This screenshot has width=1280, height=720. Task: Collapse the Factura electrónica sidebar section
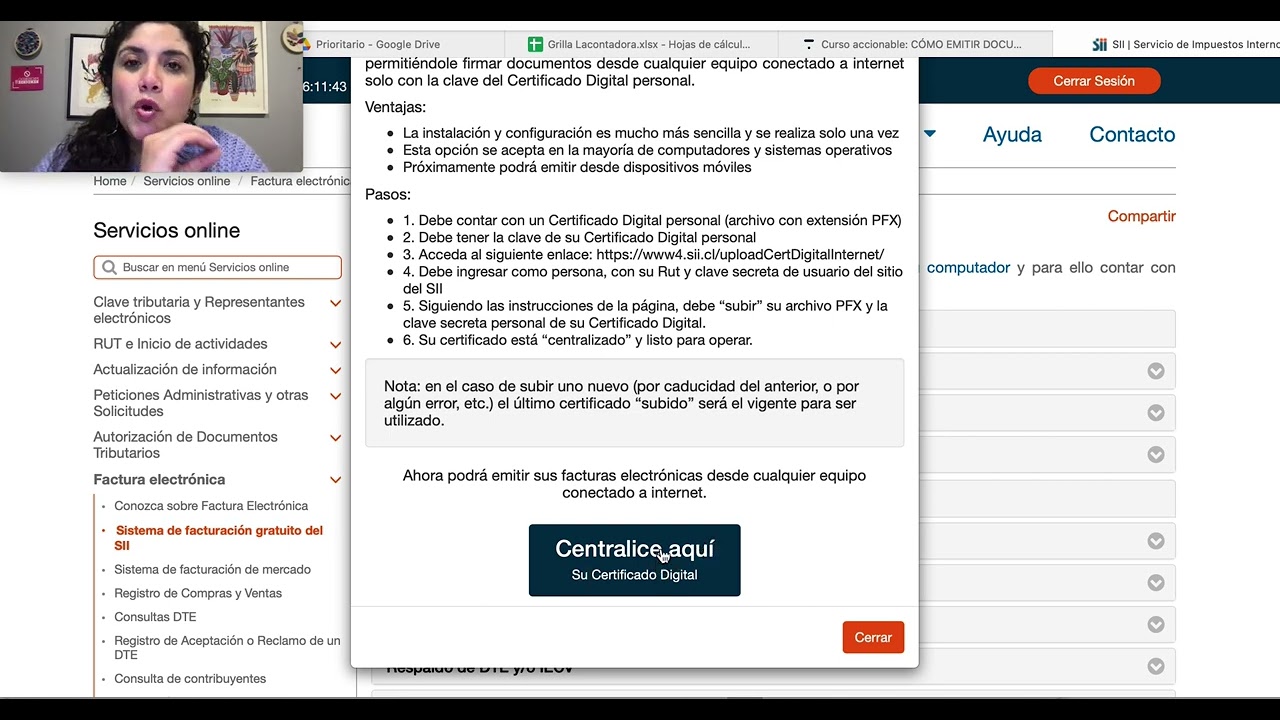pyautogui.click(x=336, y=480)
